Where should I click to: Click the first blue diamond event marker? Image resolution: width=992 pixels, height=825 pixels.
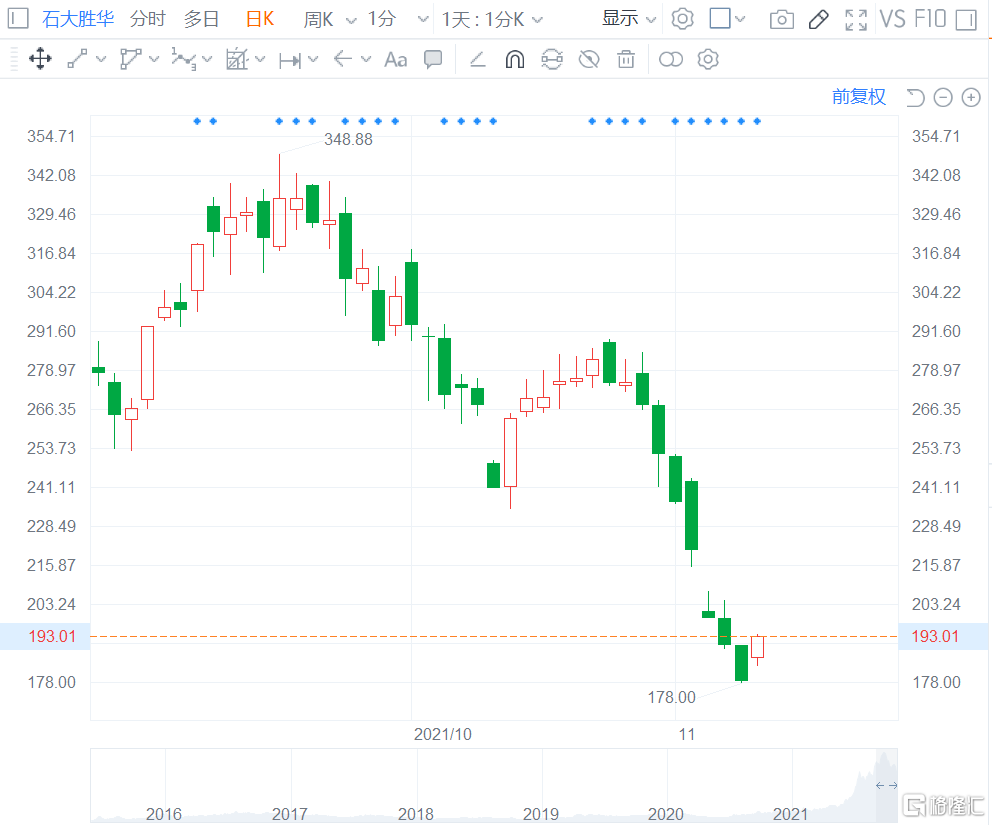pos(197,121)
